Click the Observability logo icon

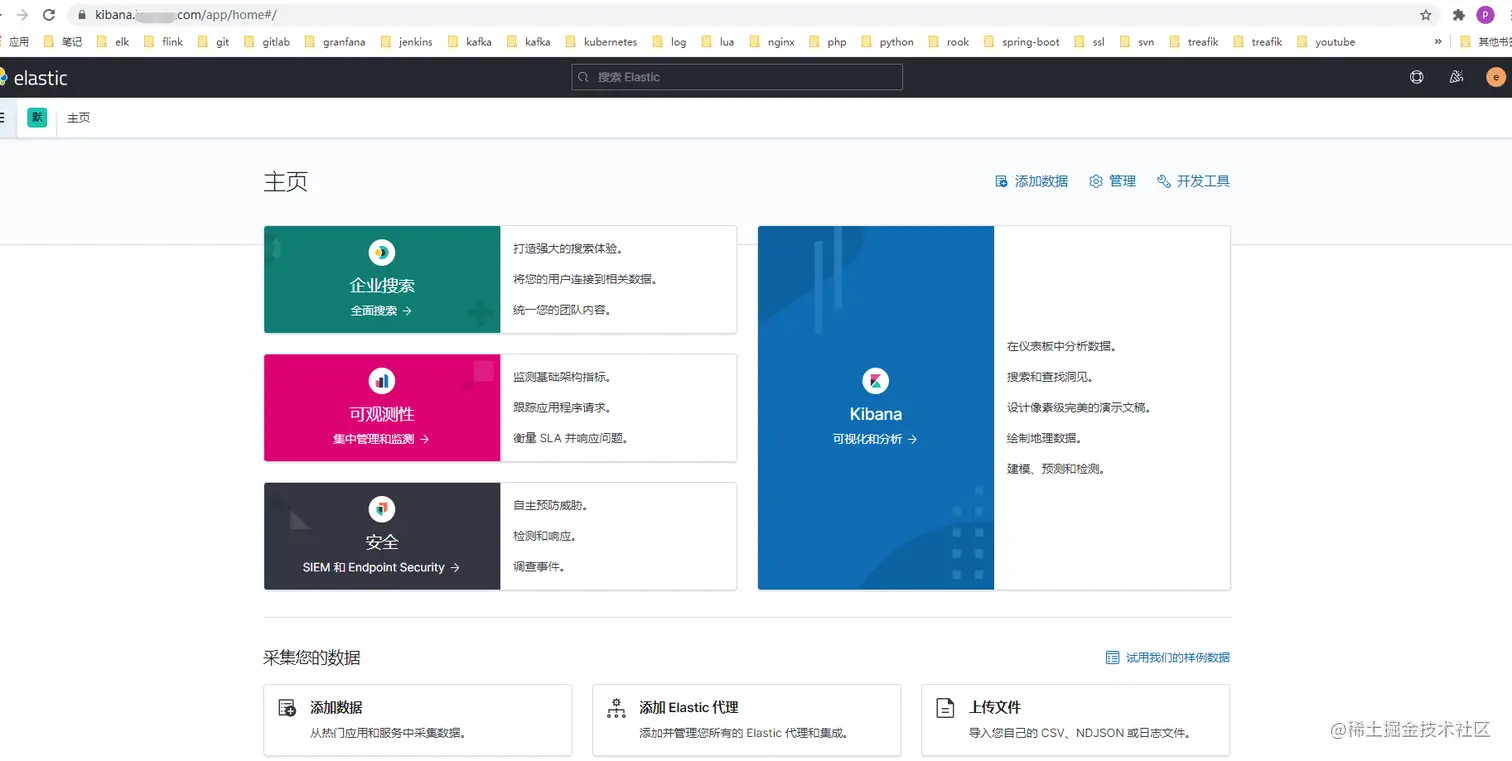pos(382,380)
